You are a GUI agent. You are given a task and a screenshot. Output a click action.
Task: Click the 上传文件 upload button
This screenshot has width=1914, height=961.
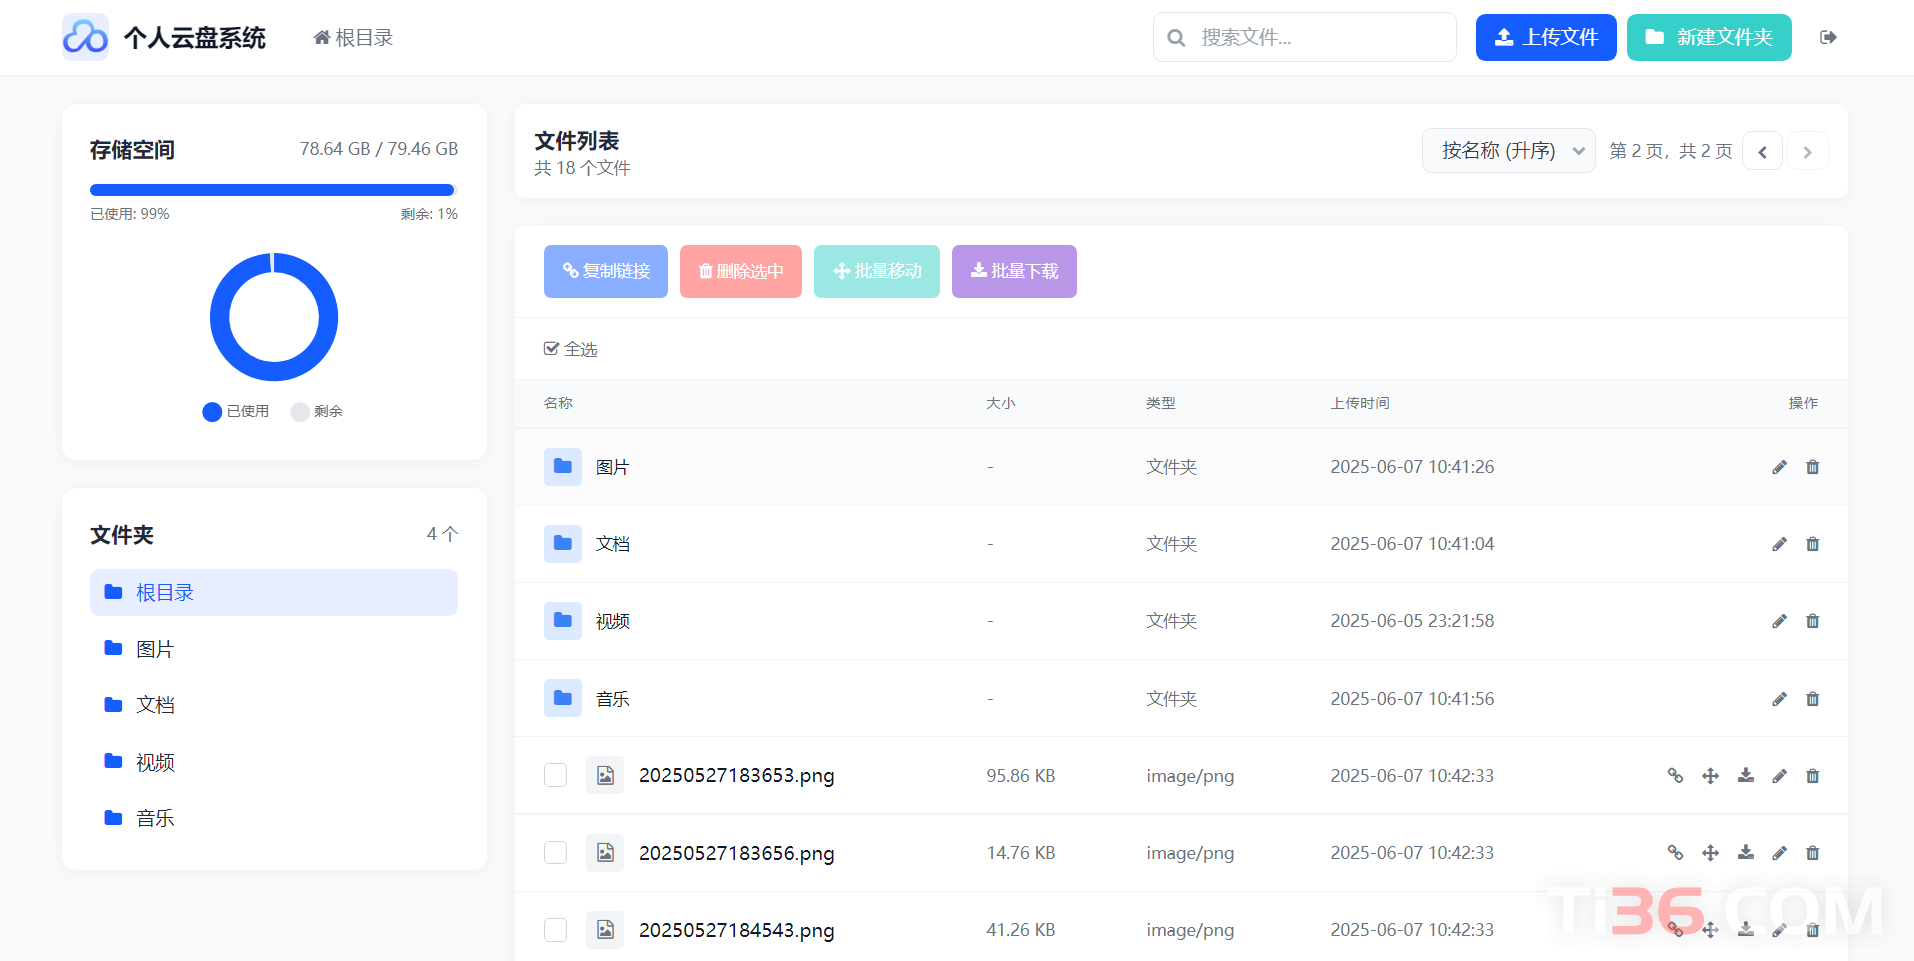coord(1545,37)
